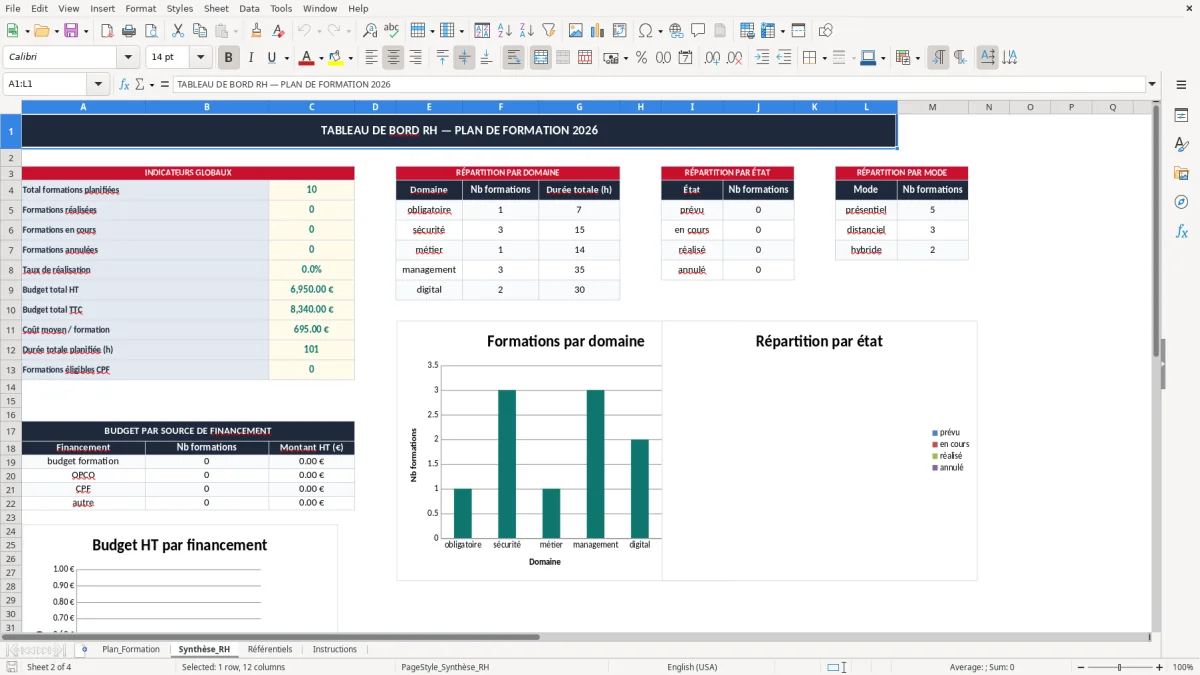Open font color palette dropdown arrow

(322, 58)
